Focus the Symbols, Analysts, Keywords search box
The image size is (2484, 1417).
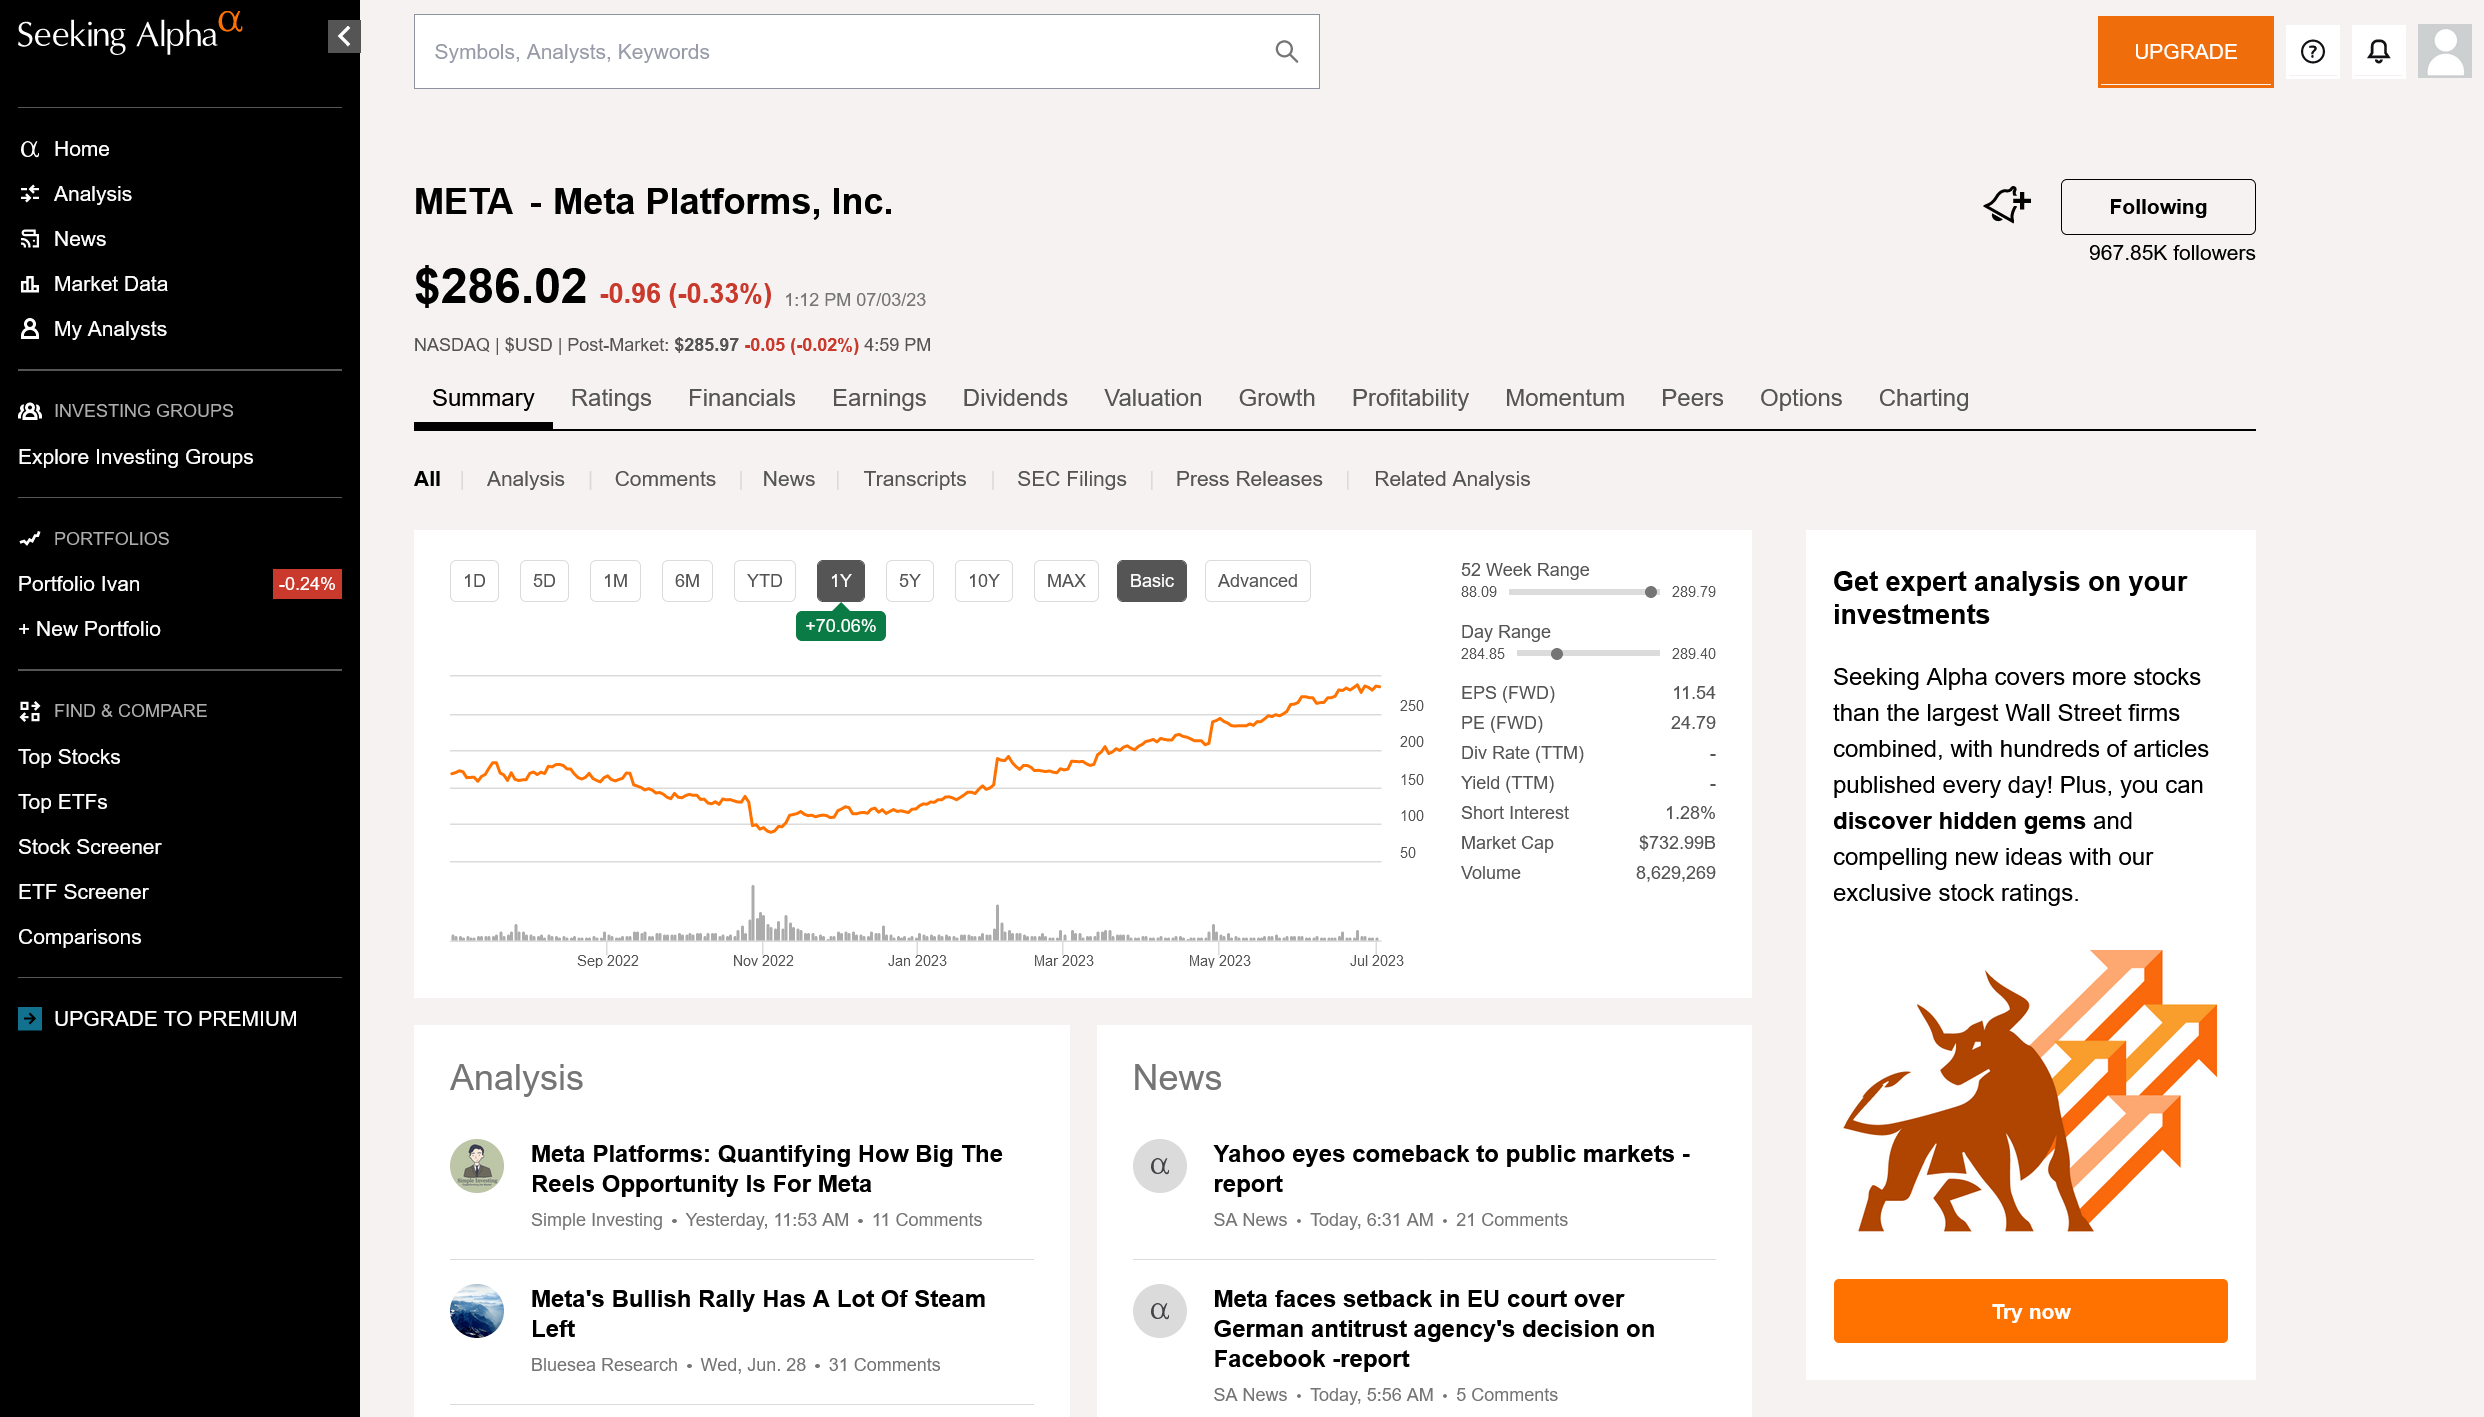tap(840, 52)
